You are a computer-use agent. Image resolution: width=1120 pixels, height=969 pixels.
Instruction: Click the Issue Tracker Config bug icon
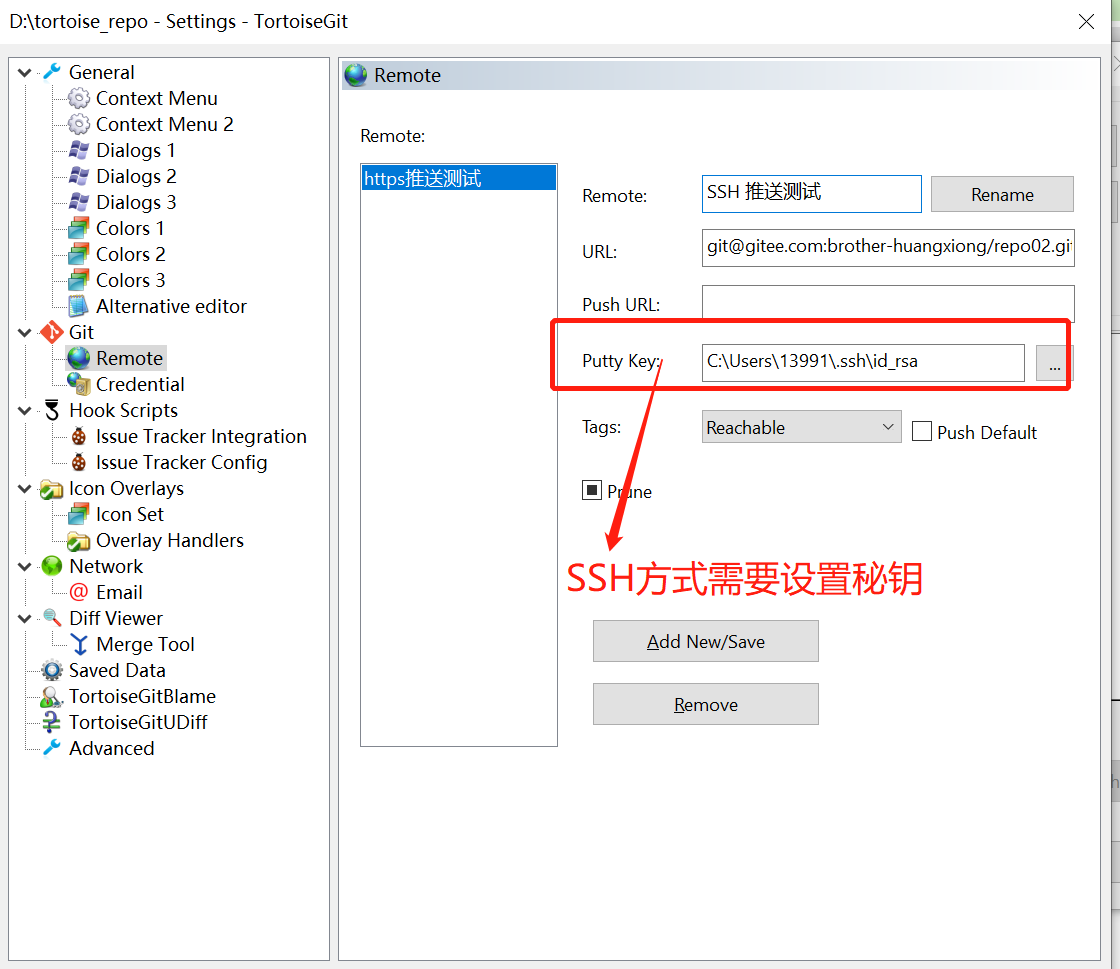point(79,463)
